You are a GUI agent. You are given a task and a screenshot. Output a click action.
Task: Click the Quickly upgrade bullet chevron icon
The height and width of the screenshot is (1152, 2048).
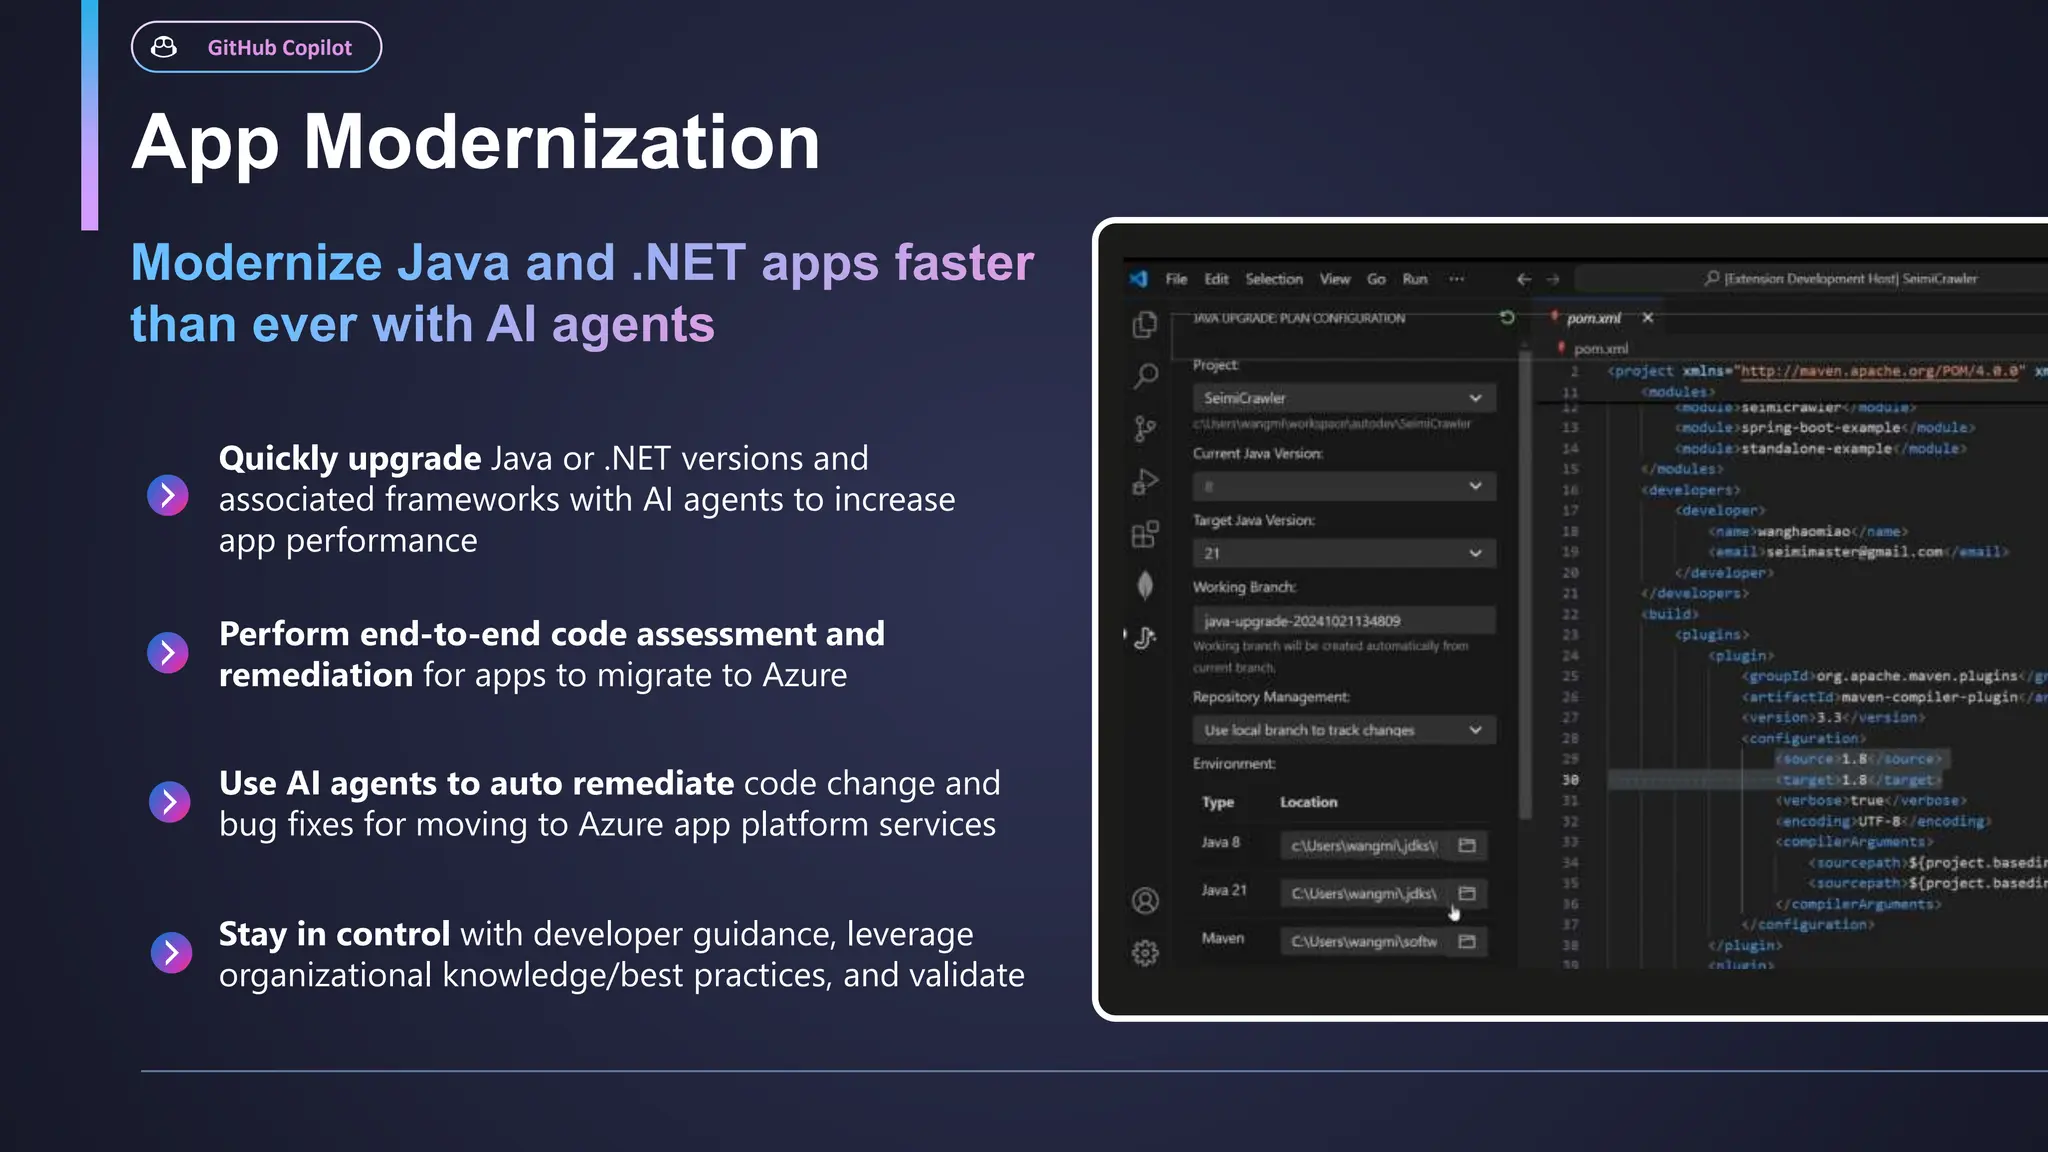point(168,495)
